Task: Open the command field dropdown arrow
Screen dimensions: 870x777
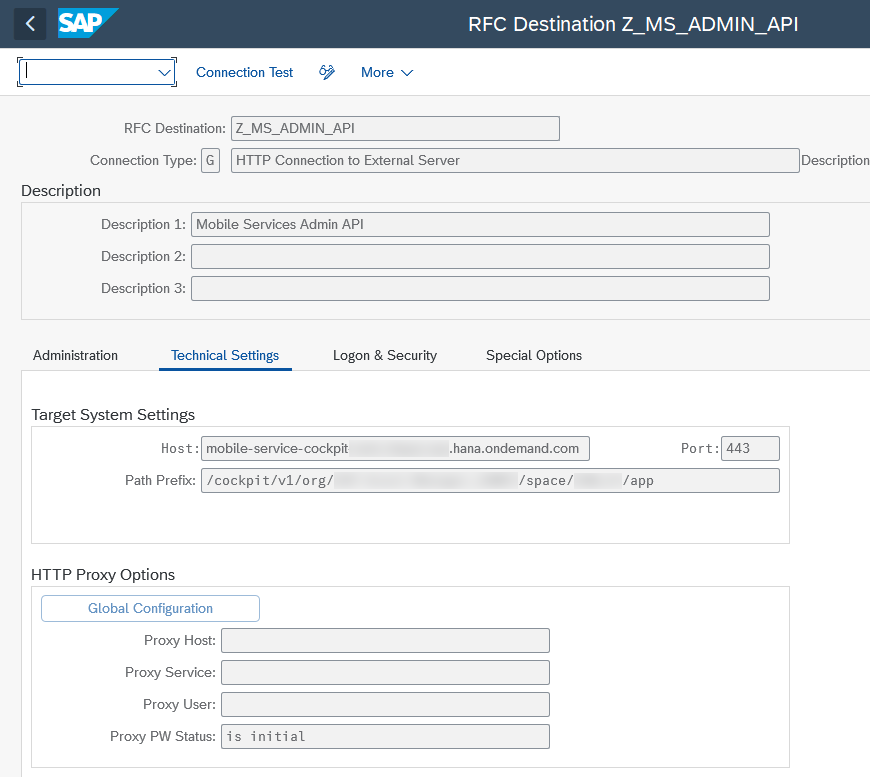Action: (x=164, y=73)
